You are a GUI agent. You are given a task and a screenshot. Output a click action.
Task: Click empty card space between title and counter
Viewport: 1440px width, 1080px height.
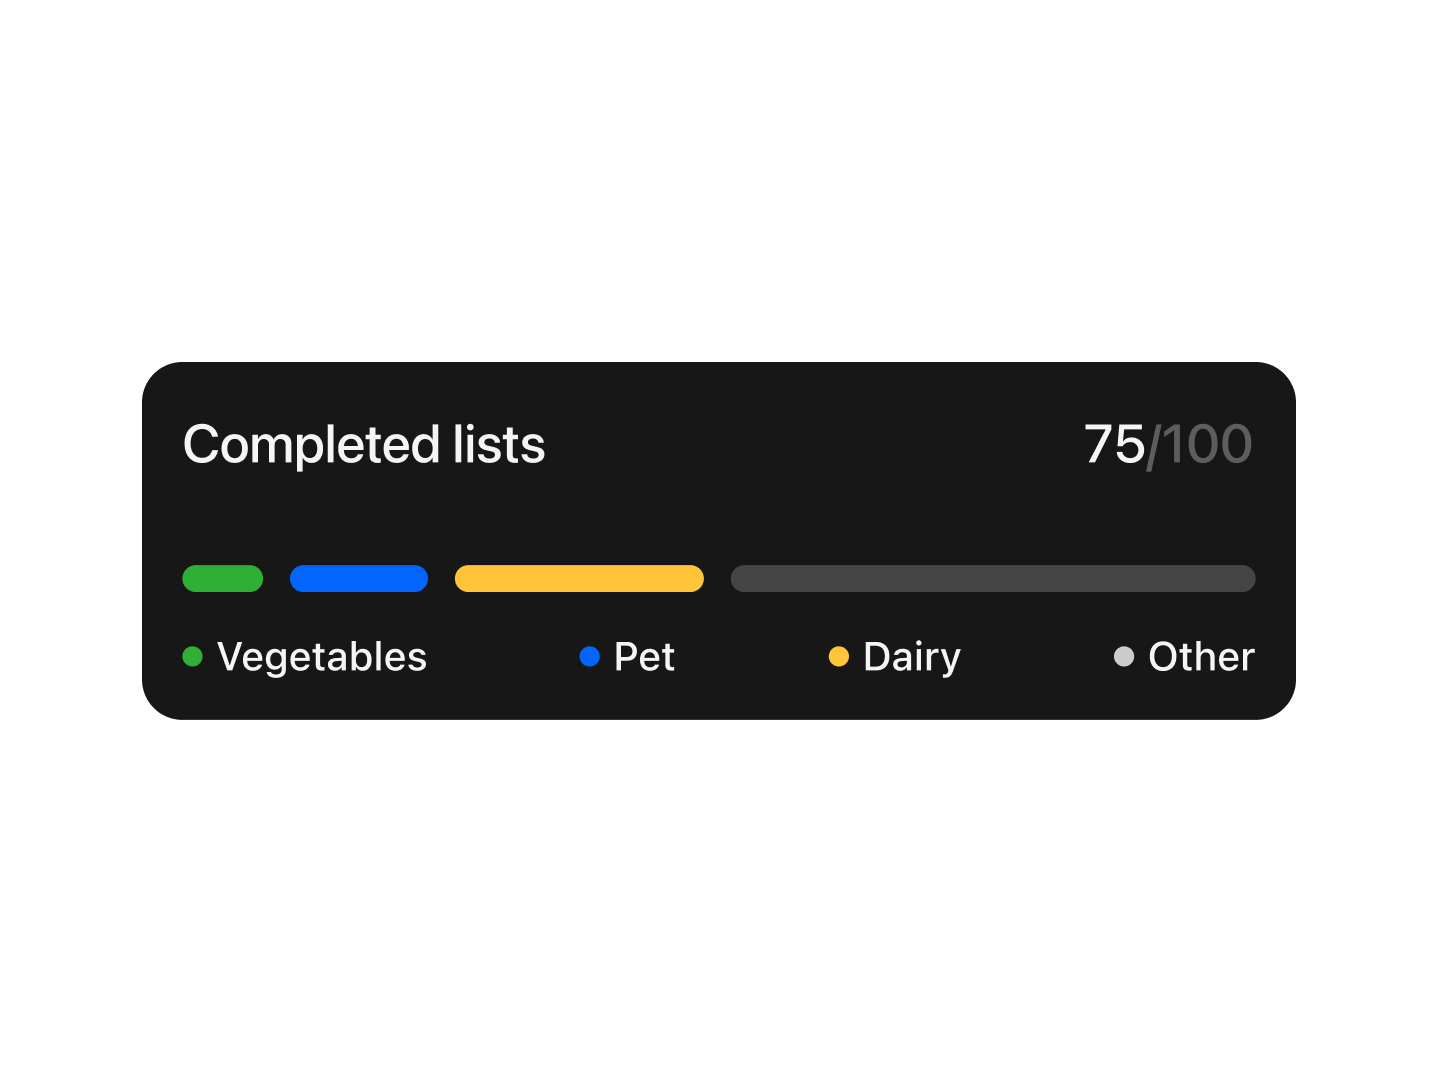click(x=810, y=445)
